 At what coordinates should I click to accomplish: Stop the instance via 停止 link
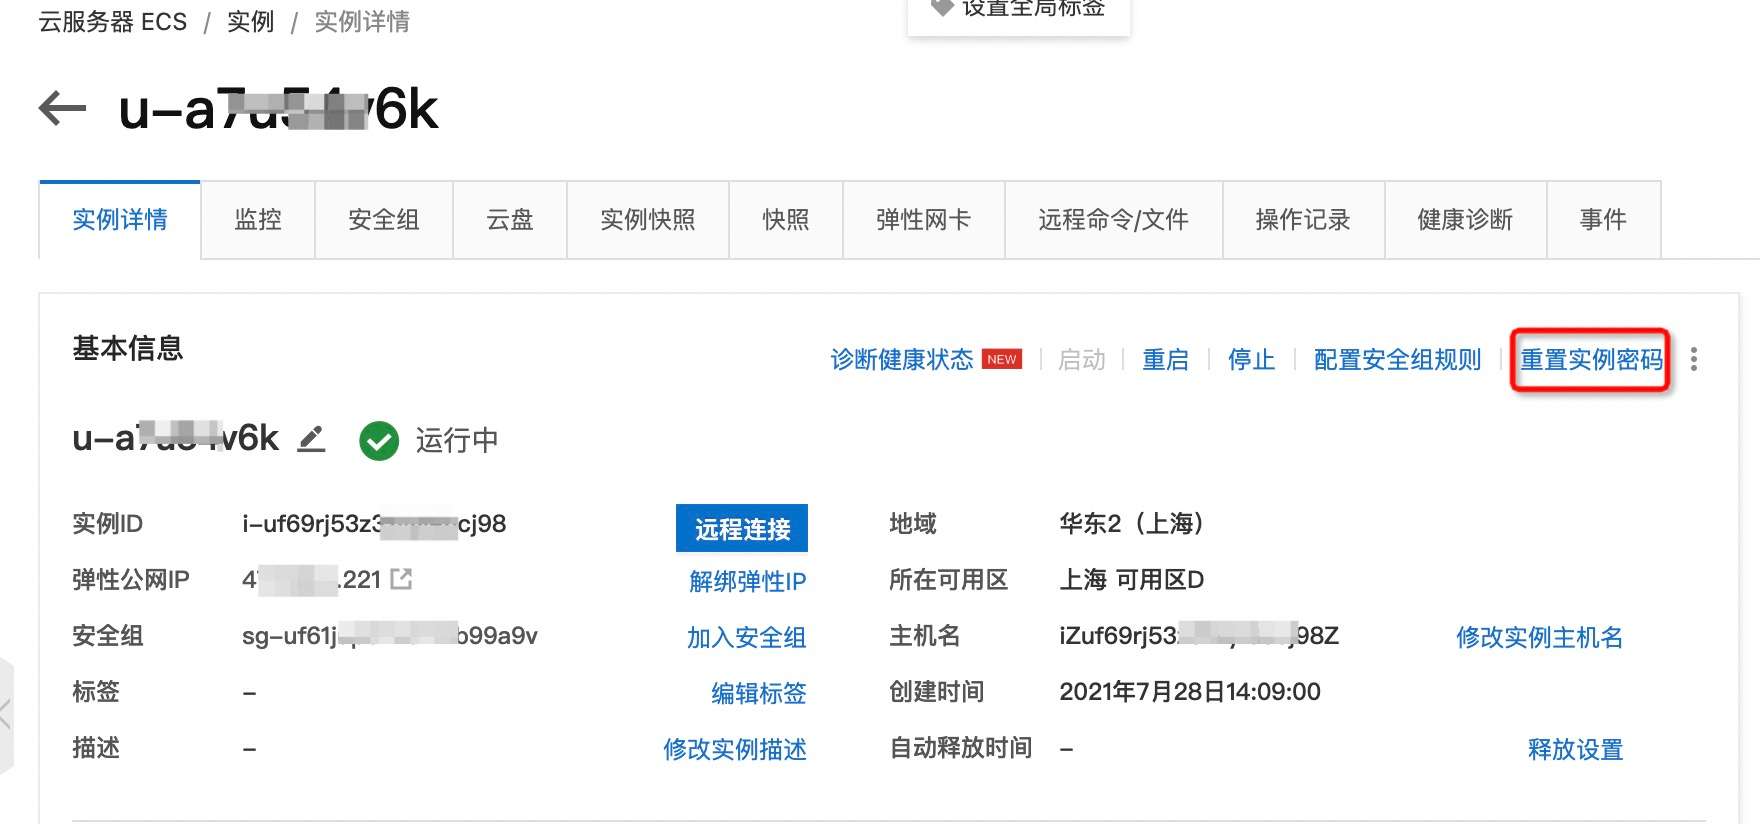pos(1251,360)
